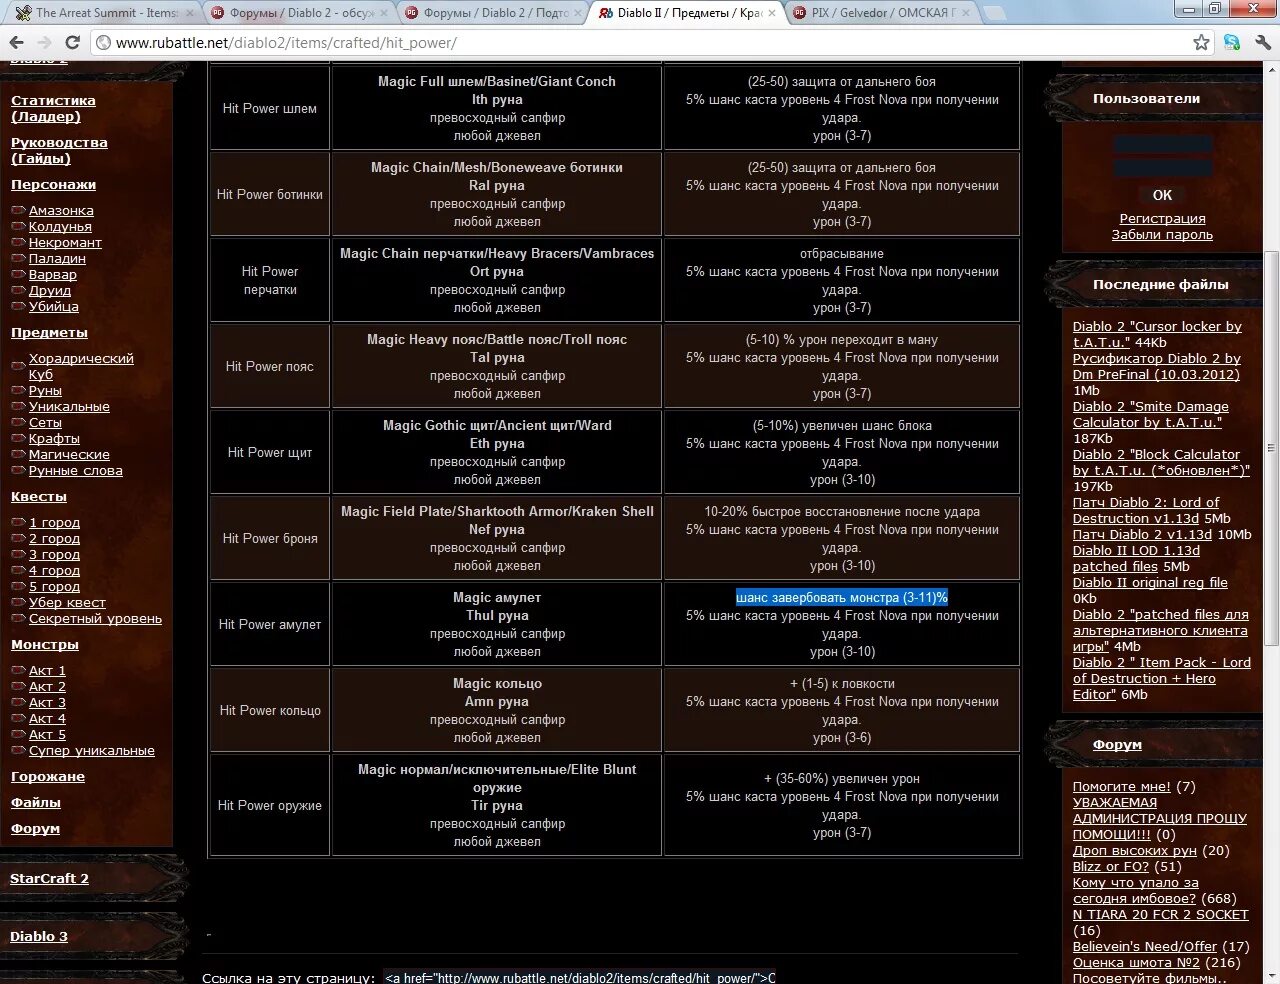Click highlighted text шанс завербовать монстра (3-11)%
The width and height of the screenshot is (1280, 984).
842,597
